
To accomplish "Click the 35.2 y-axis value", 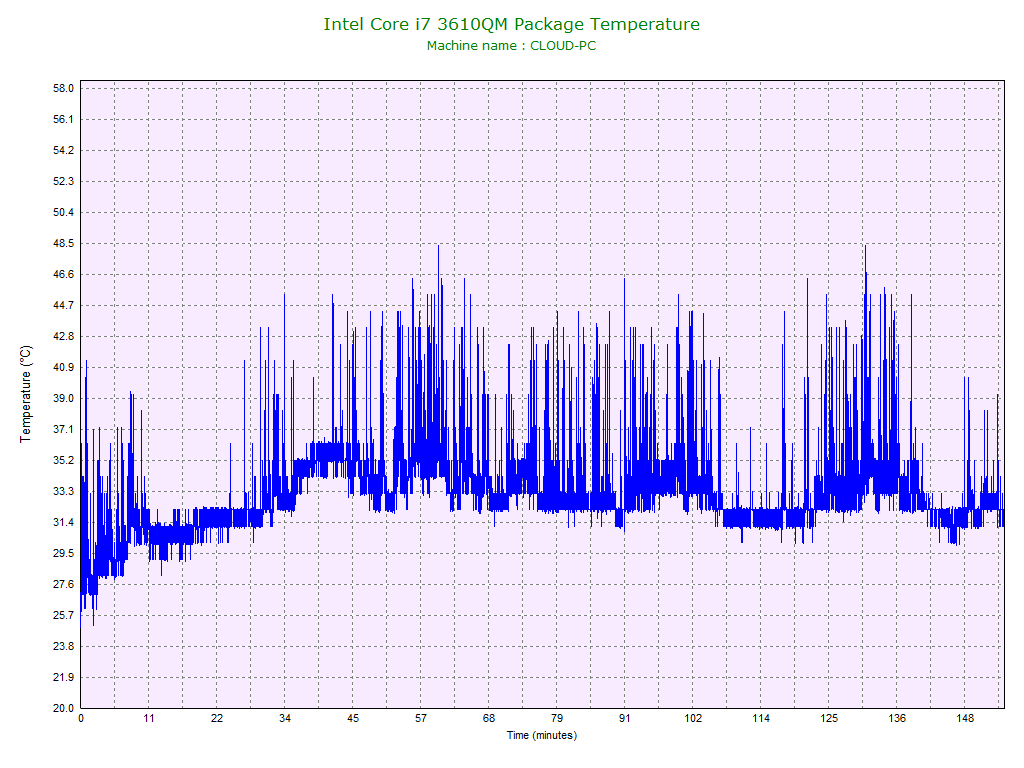I will click(63, 460).
